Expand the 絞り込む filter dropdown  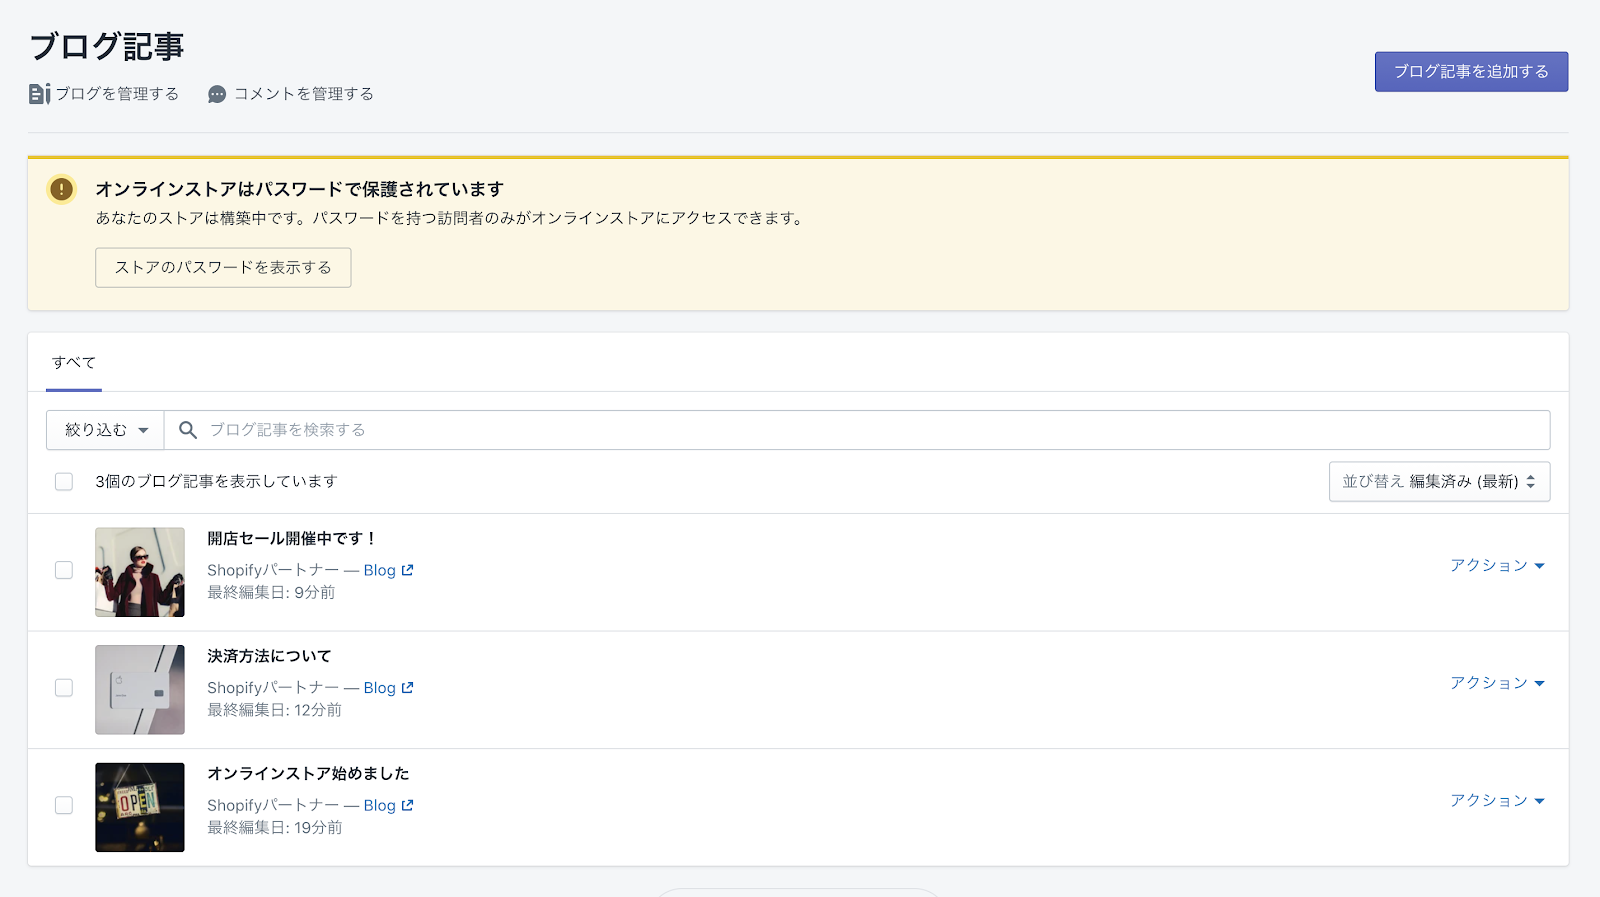tap(105, 430)
